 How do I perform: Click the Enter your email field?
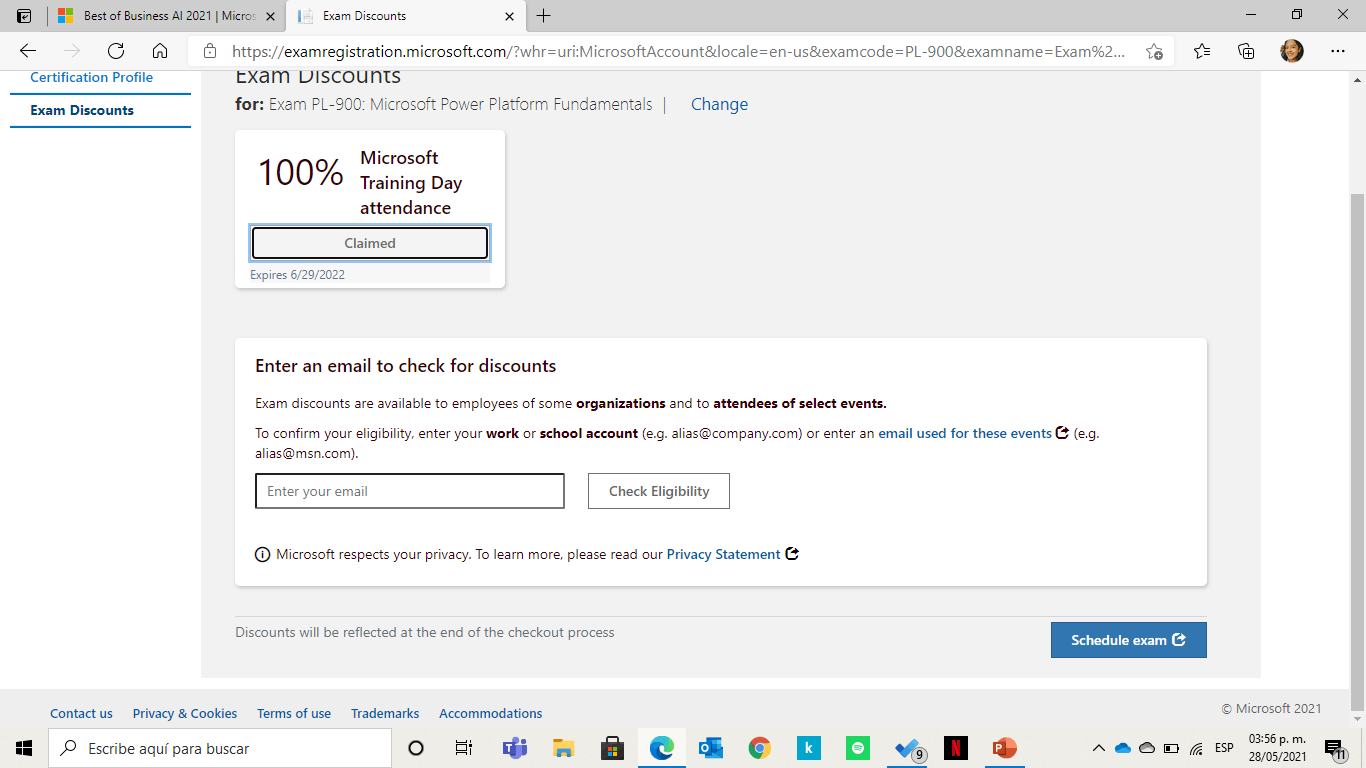pyautogui.click(x=410, y=491)
